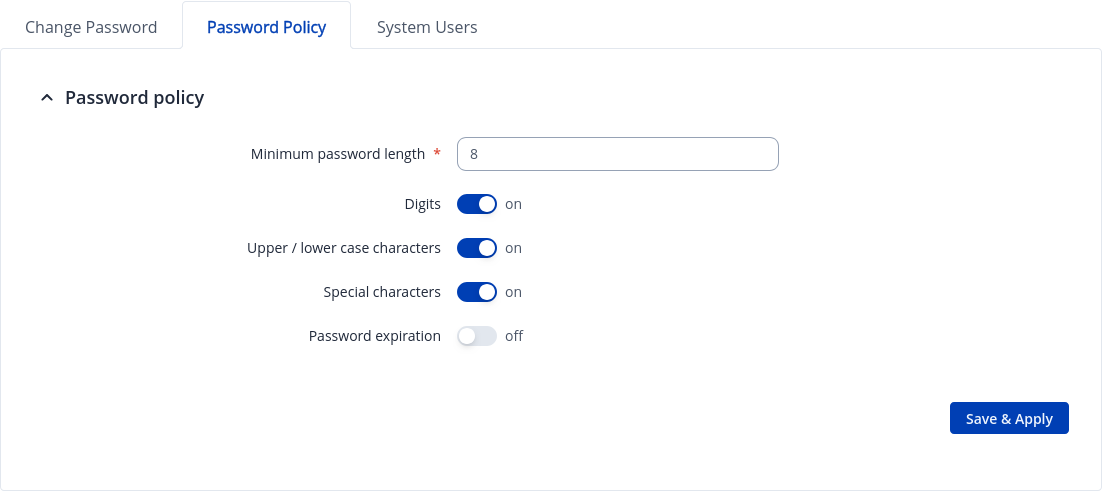Viewport: 1102px width, 491px height.
Task: Click the "off" text beside Password expiration
Action: pyautogui.click(x=514, y=336)
